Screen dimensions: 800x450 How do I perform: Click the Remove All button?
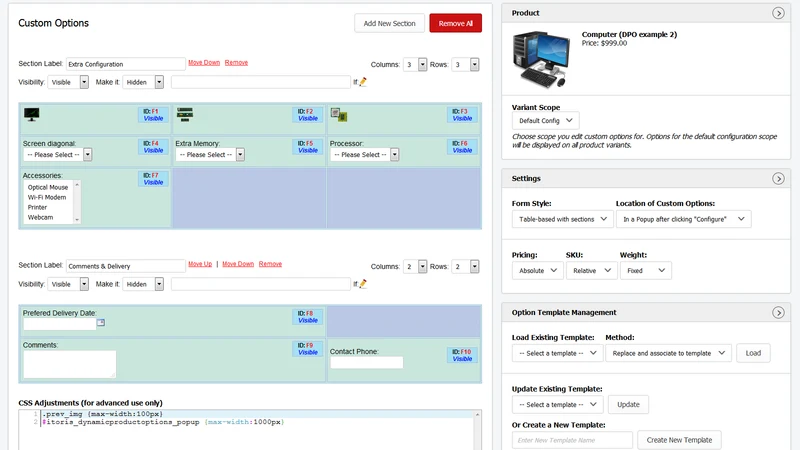[x=456, y=23]
